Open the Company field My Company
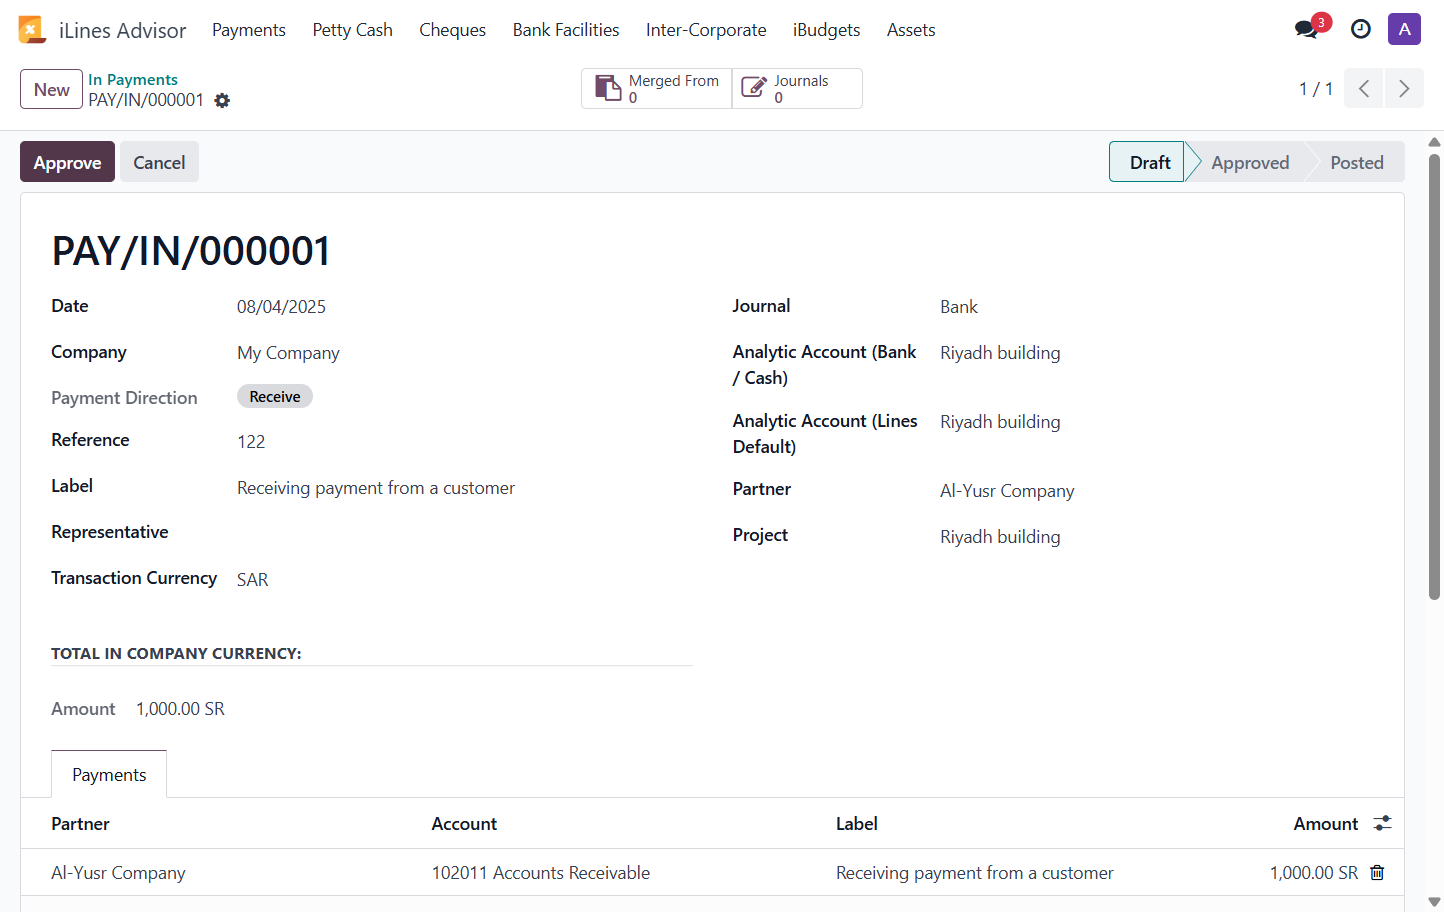Screen dimensions: 1444x912 click(x=288, y=353)
